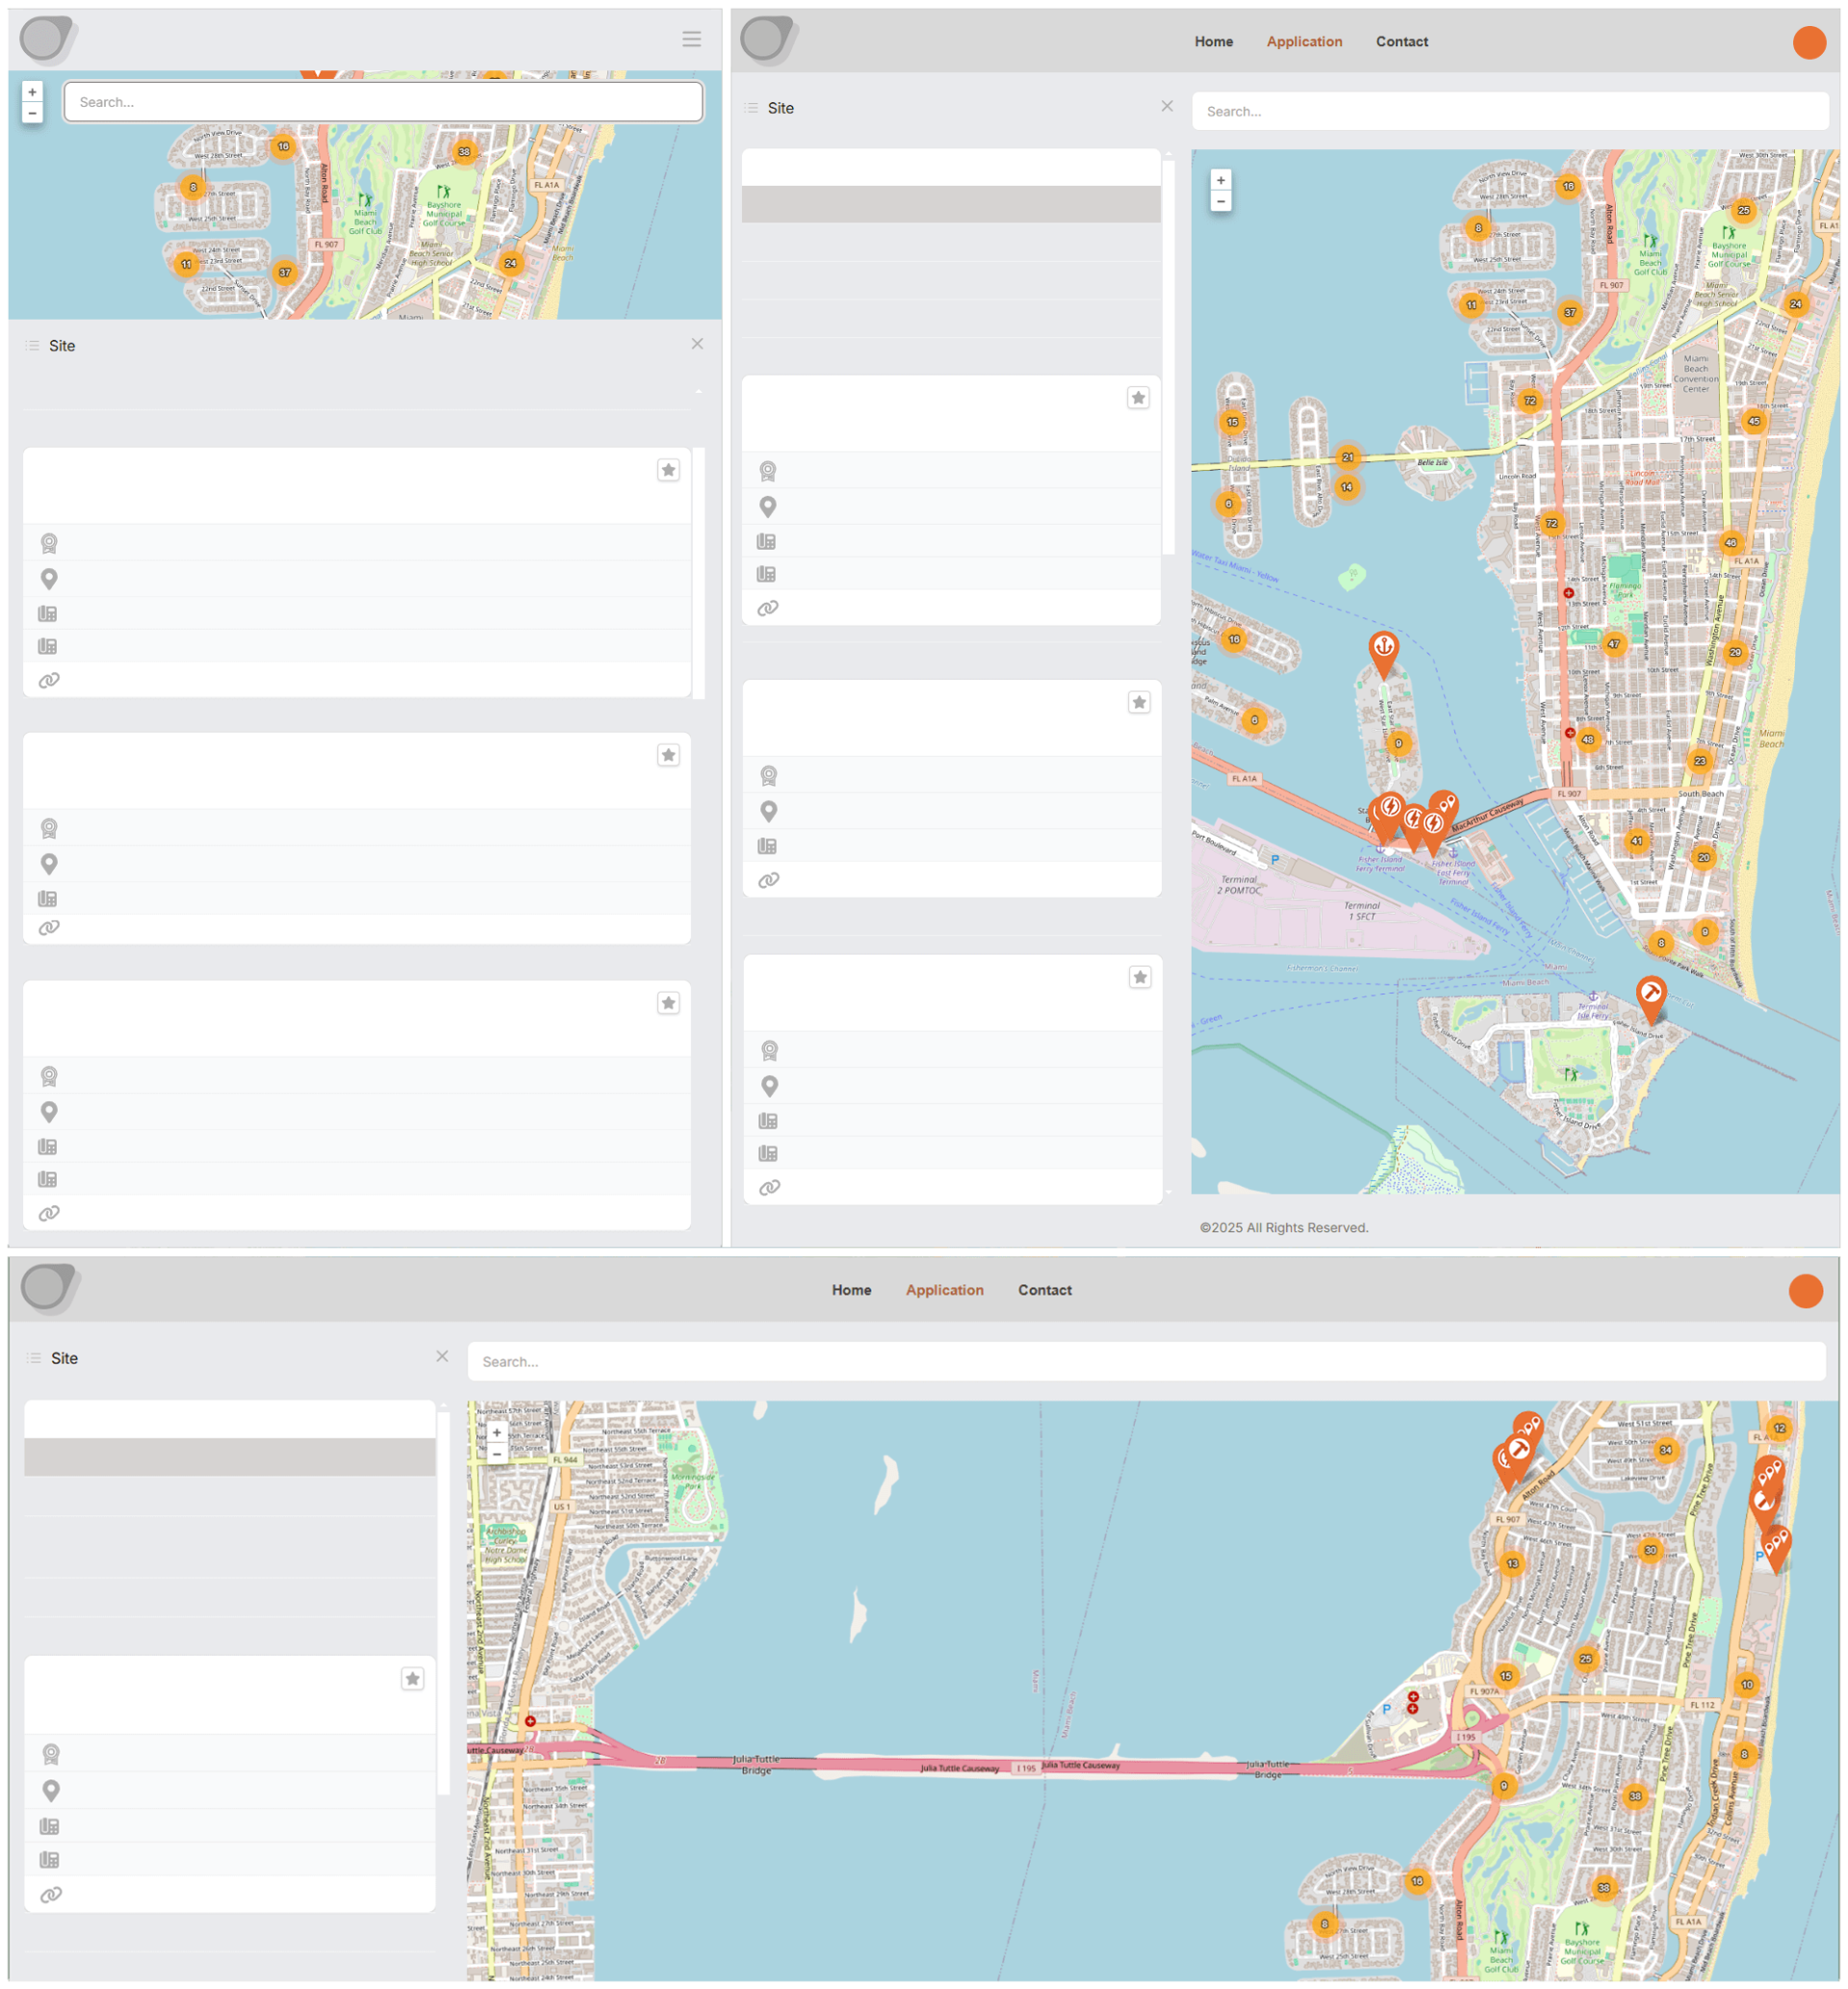
Task: Close the Site panel in bottom wide view
Action: [x=442, y=1356]
